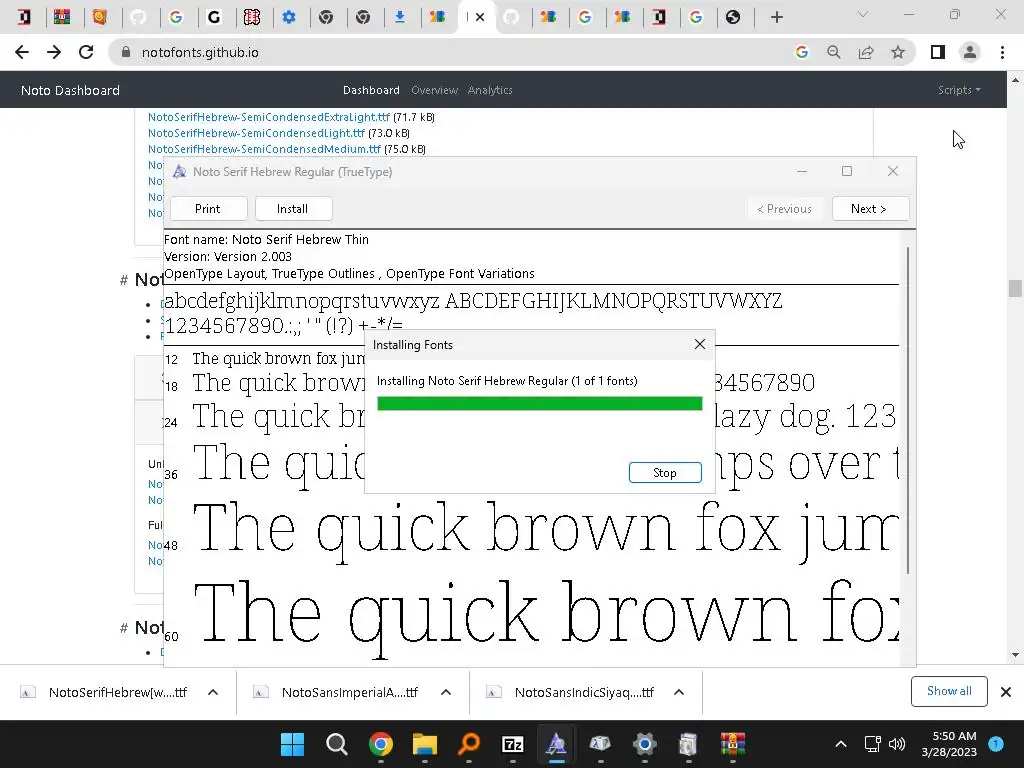
Task: Switch to the blue gear settings tab
Action: 289,17
